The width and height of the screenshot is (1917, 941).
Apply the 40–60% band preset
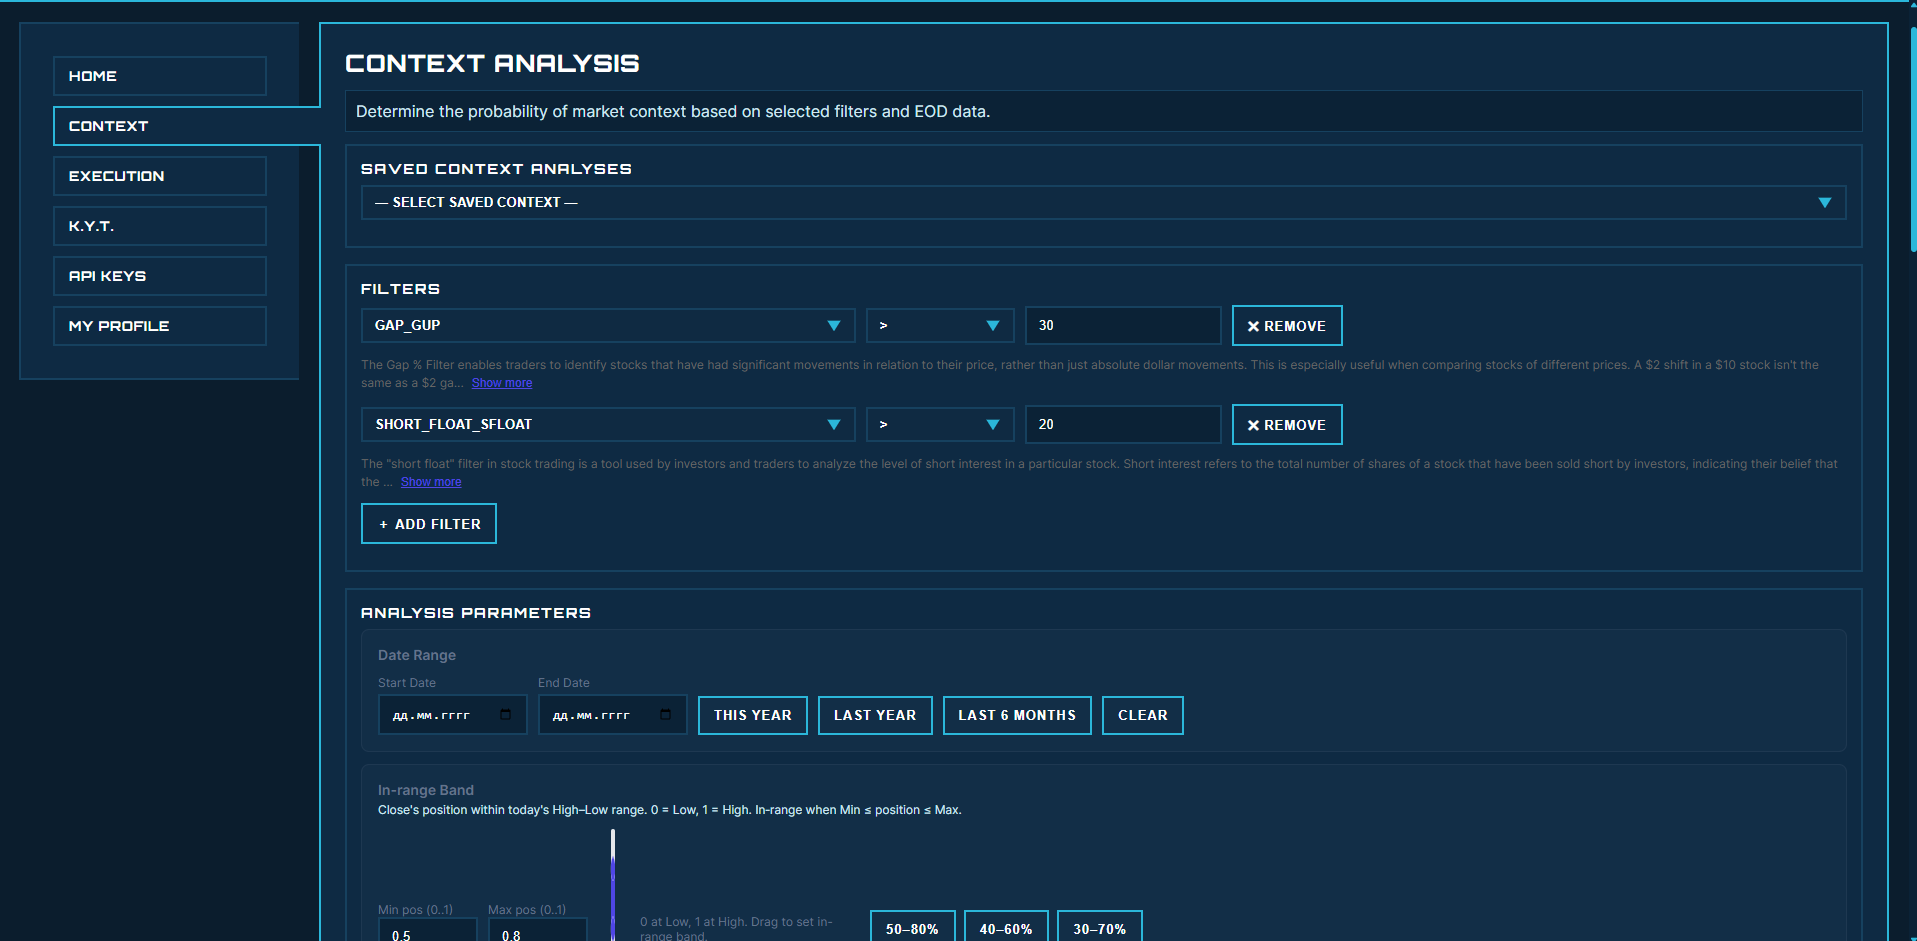[1006, 928]
